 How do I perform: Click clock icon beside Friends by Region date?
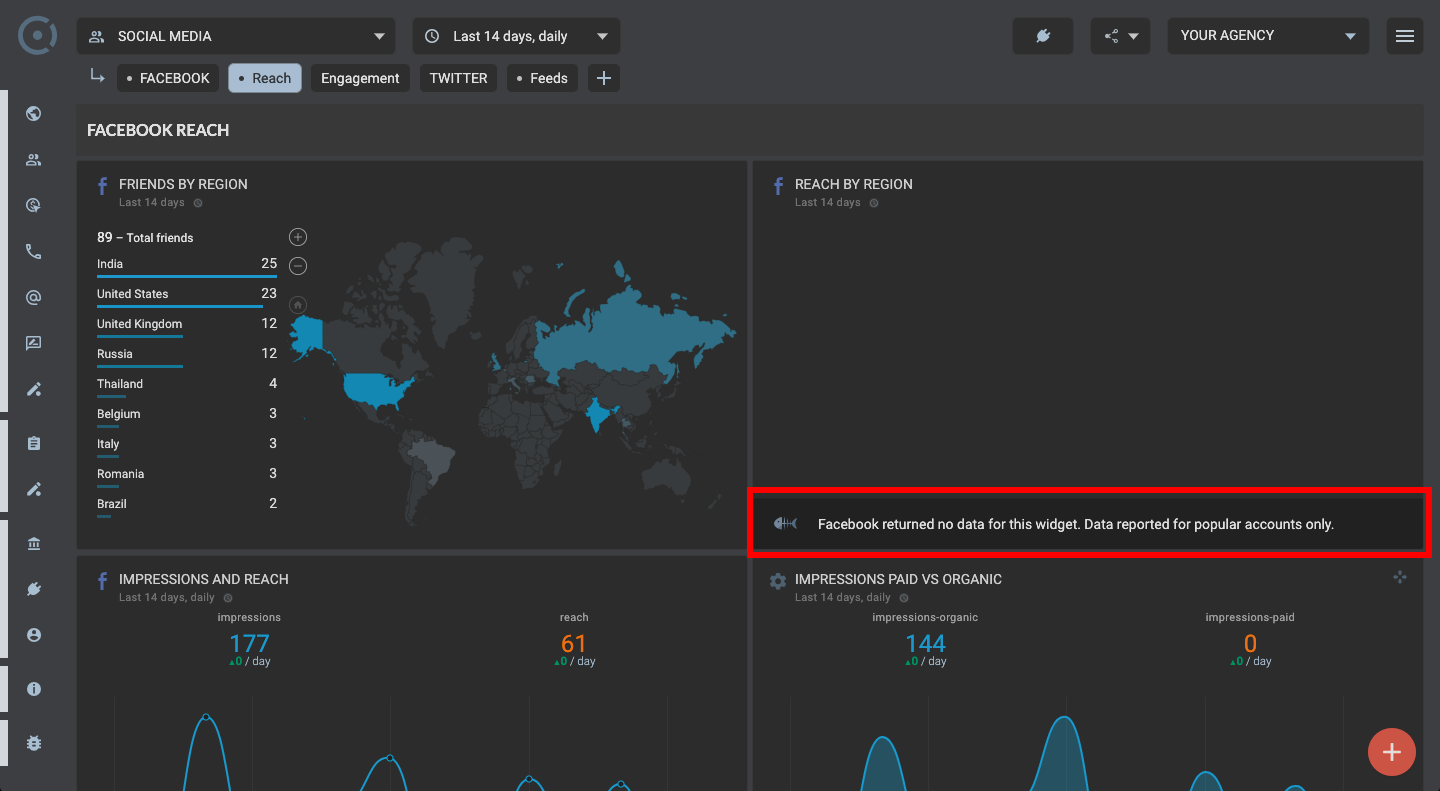click(198, 203)
